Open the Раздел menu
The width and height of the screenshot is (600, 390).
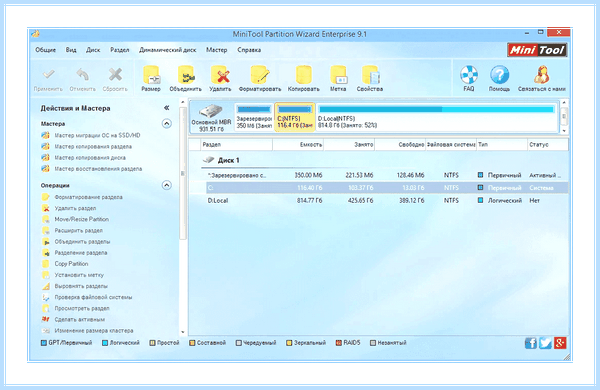pyautogui.click(x=120, y=50)
